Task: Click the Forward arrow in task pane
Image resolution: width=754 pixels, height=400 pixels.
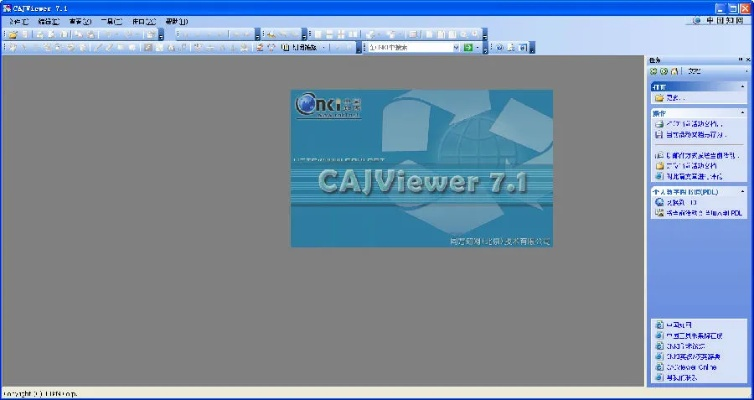Action: (664, 71)
